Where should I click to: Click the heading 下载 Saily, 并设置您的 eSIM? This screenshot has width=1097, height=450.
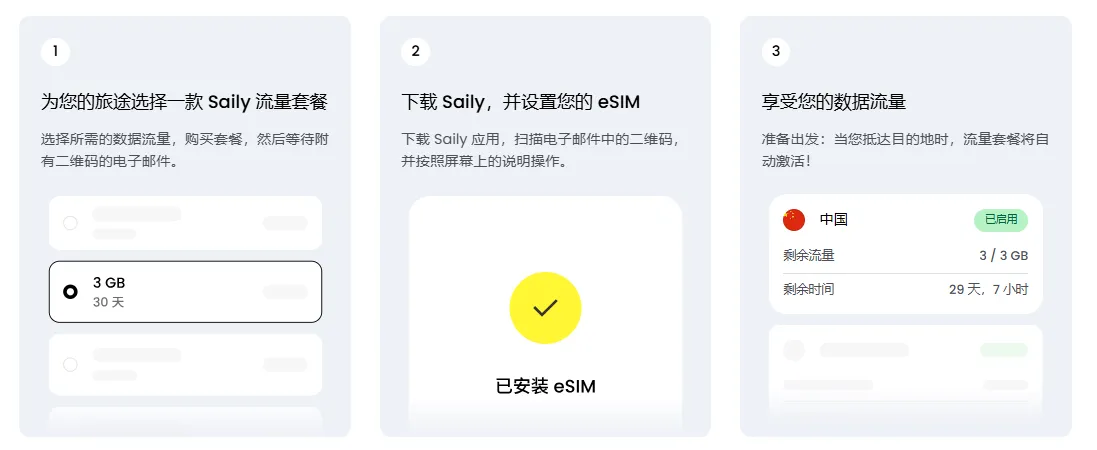click(x=520, y=102)
